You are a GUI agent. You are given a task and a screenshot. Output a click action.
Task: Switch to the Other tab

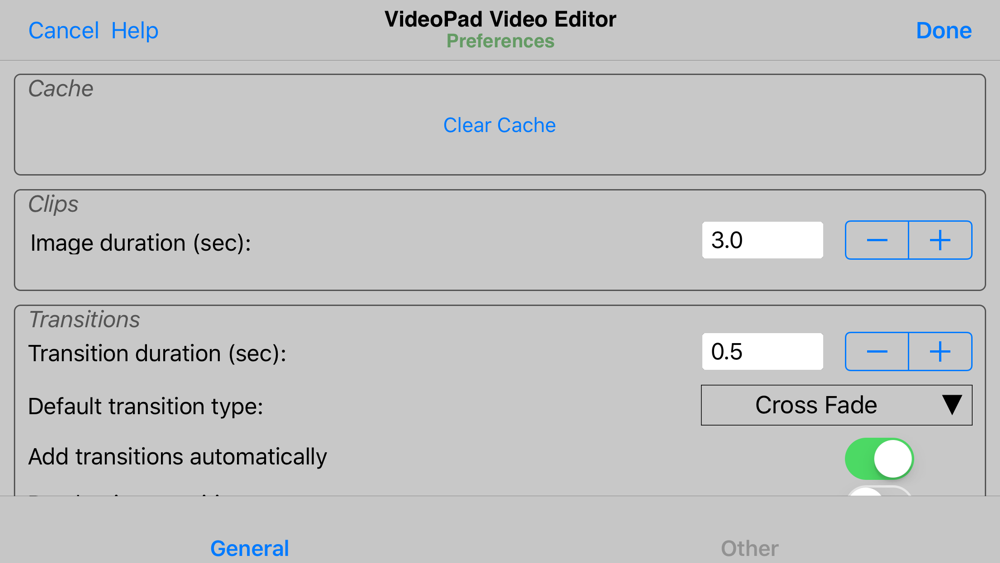pyautogui.click(x=749, y=548)
